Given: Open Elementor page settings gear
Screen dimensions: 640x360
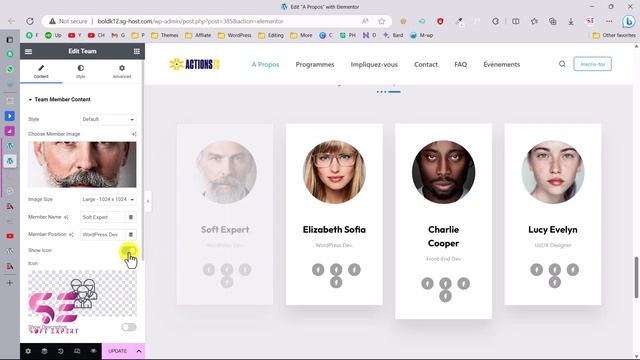Looking at the screenshot, I should (28, 351).
